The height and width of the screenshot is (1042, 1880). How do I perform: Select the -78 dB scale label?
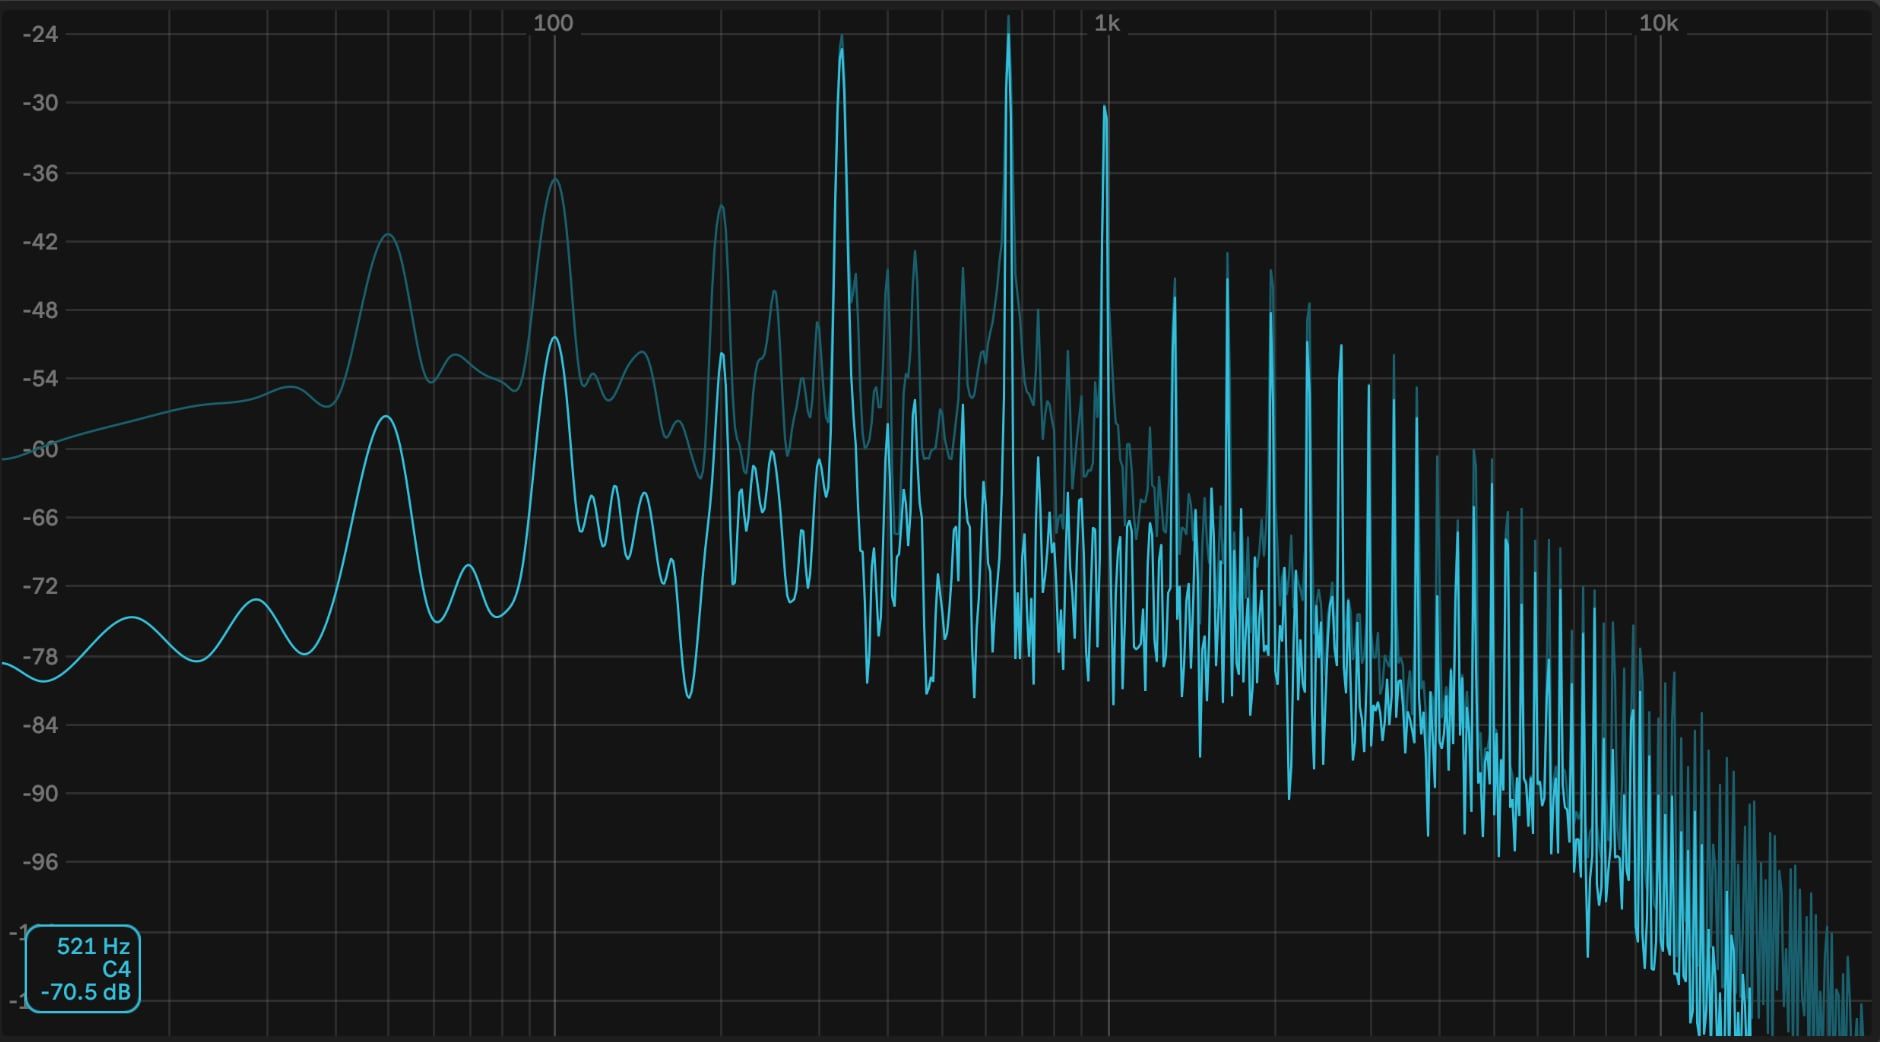(x=40, y=656)
